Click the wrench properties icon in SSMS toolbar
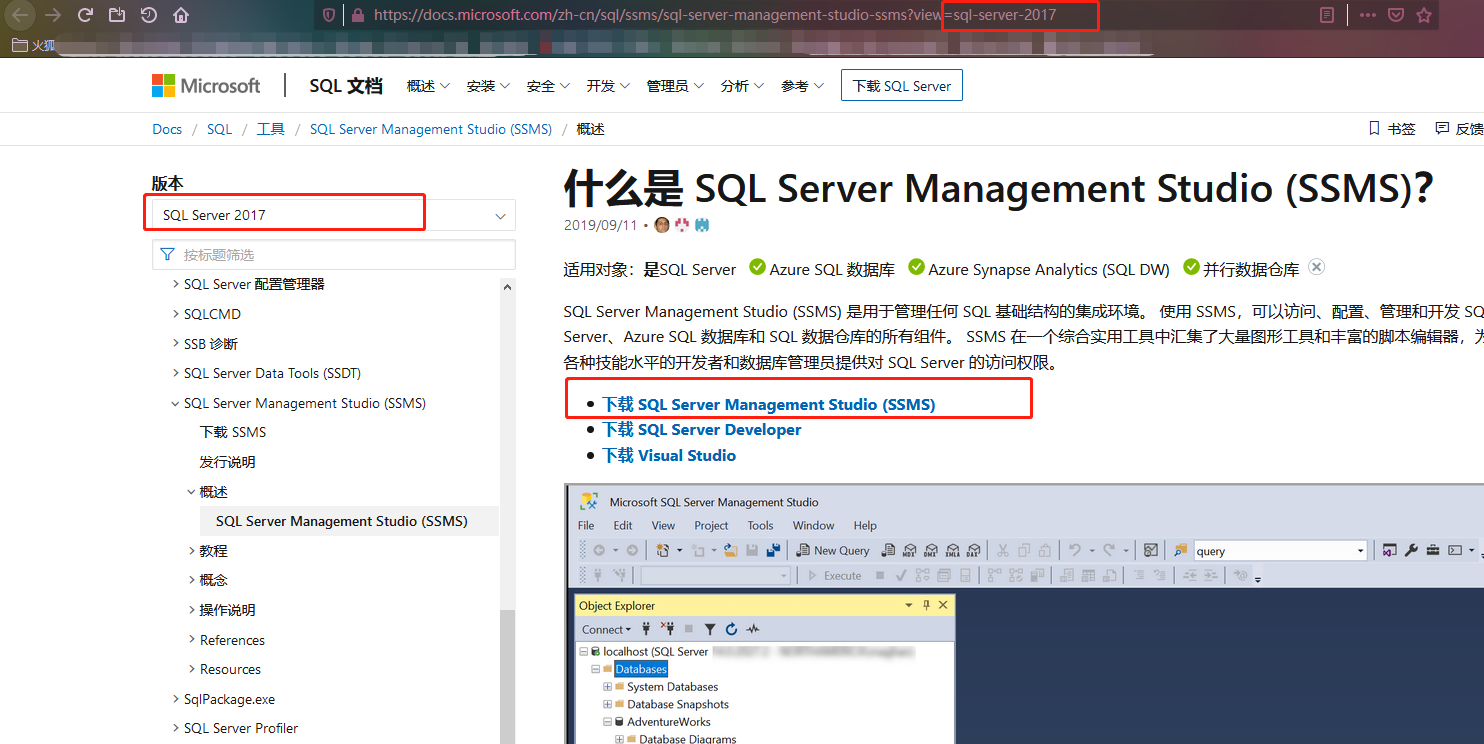The height and width of the screenshot is (744, 1484). point(1411,550)
